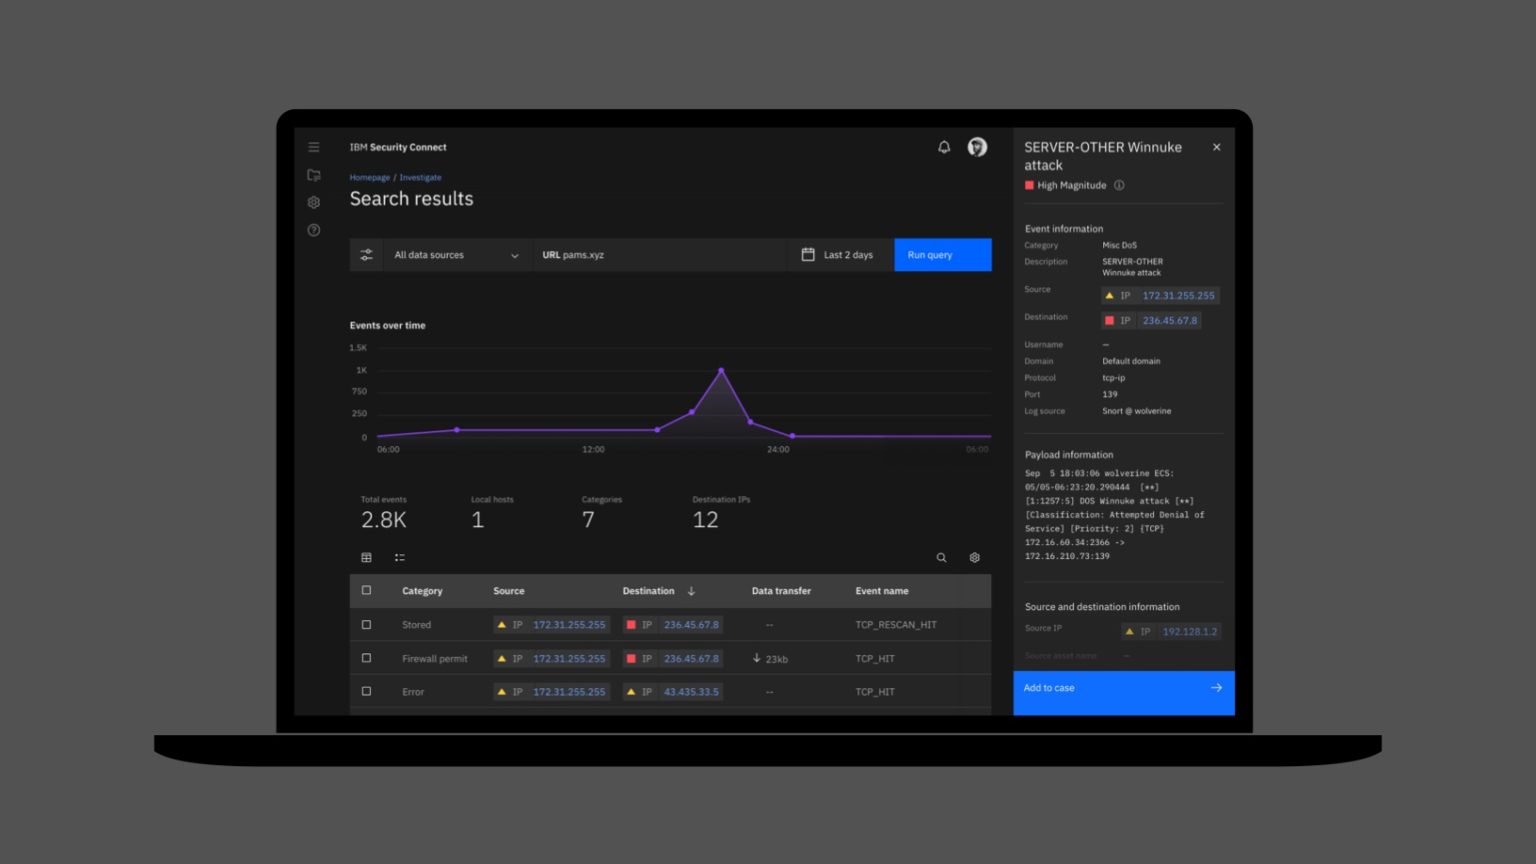Open table settings gear icon
Screen dimensions: 1536x864
pos(975,558)
